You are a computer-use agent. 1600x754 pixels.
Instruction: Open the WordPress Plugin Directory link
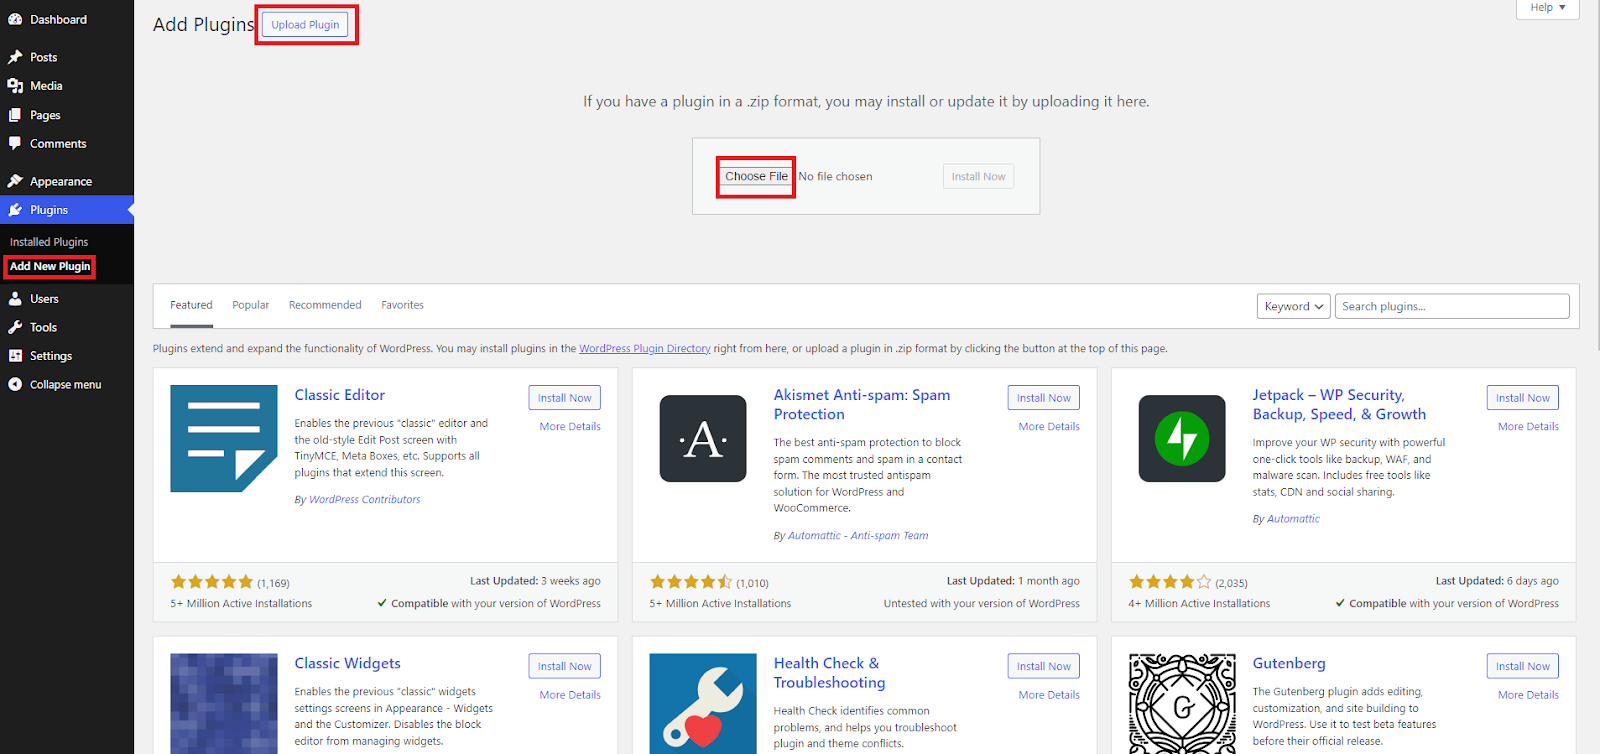644,349
